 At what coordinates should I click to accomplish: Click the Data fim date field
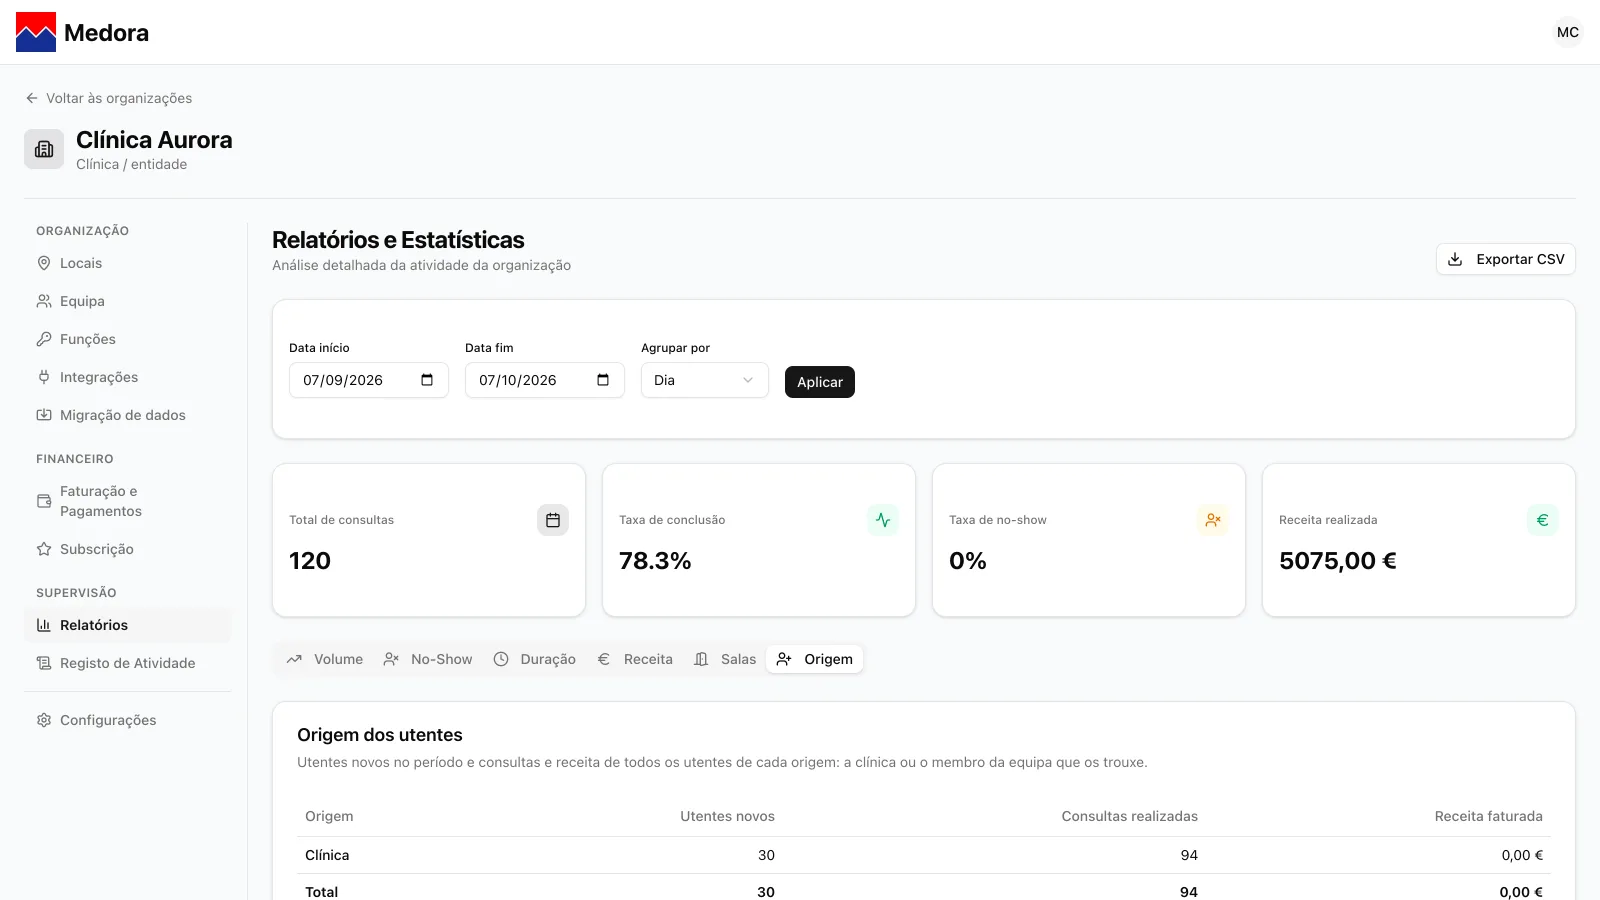pos(545,380)
